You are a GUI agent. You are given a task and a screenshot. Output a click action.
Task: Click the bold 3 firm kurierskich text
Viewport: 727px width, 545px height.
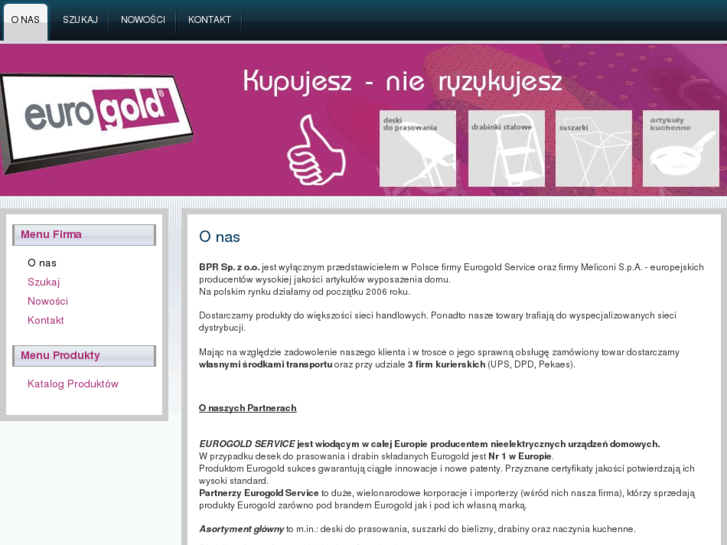coord(446,365)
